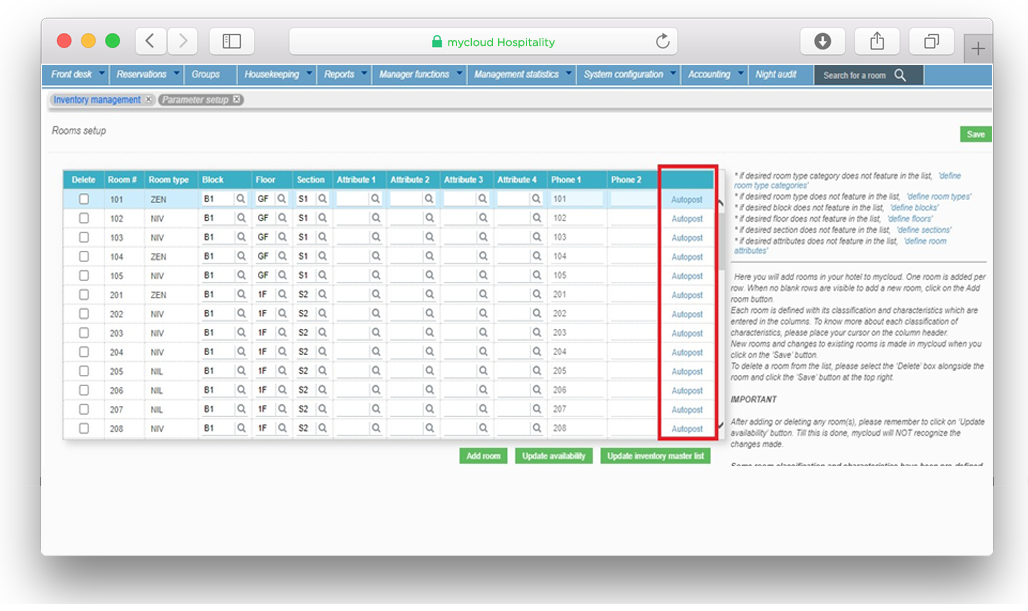1028x611 pixels.
Task: Click Phone 1 field for room 101
Action: click(576, 199)
